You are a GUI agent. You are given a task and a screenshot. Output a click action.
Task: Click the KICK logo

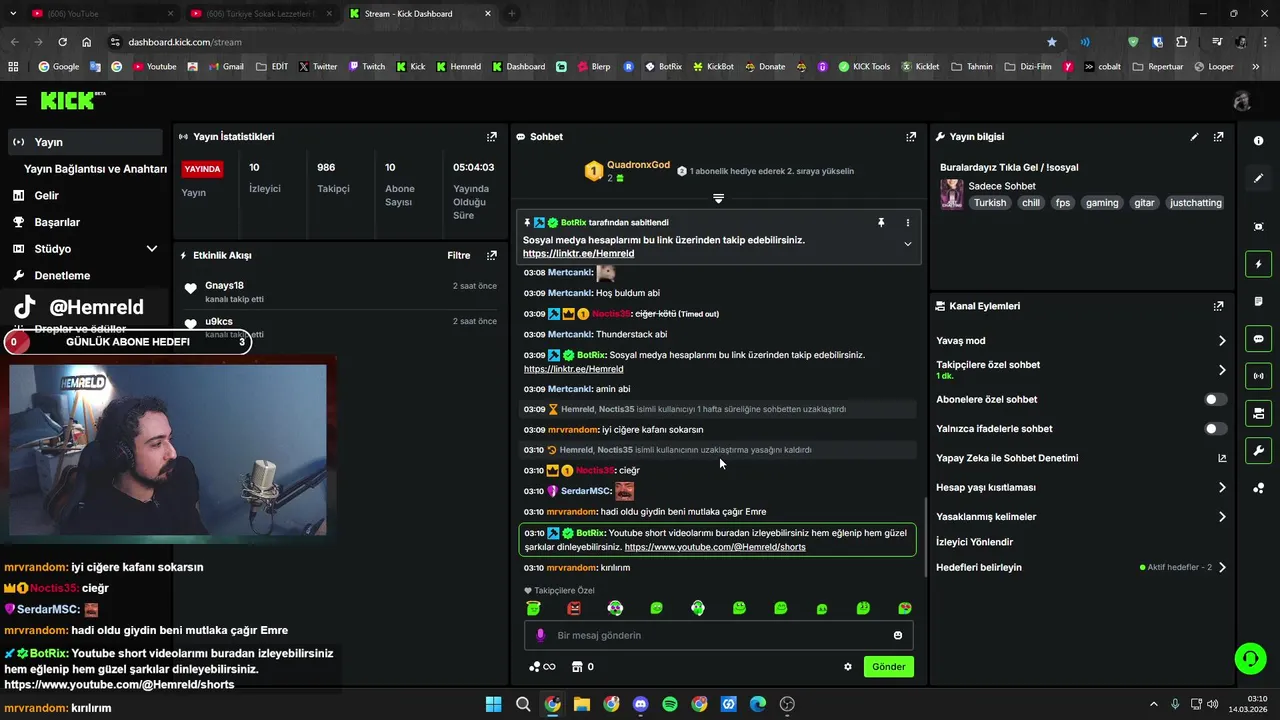point(72,100)
